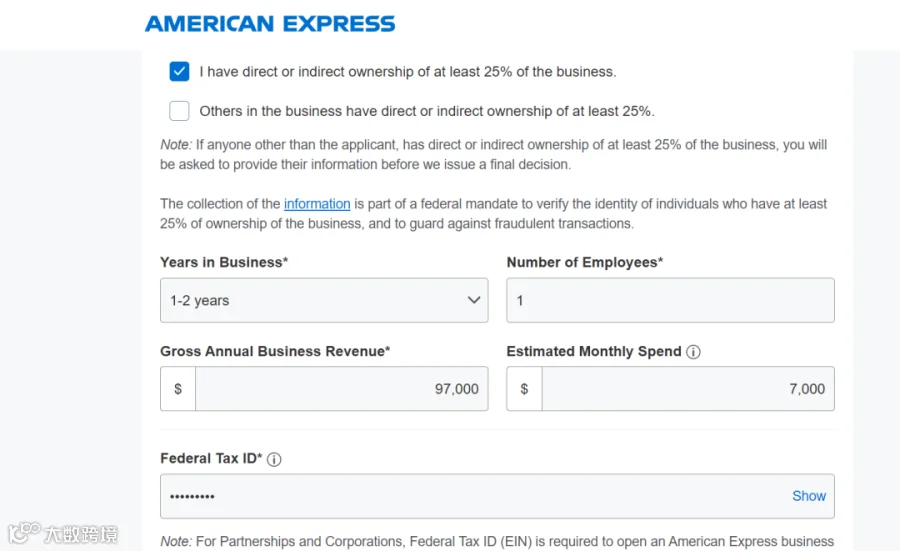900x551 pixels.
Task: Click the Estimated Monthly Spend amount field
Action: (688, 389)
